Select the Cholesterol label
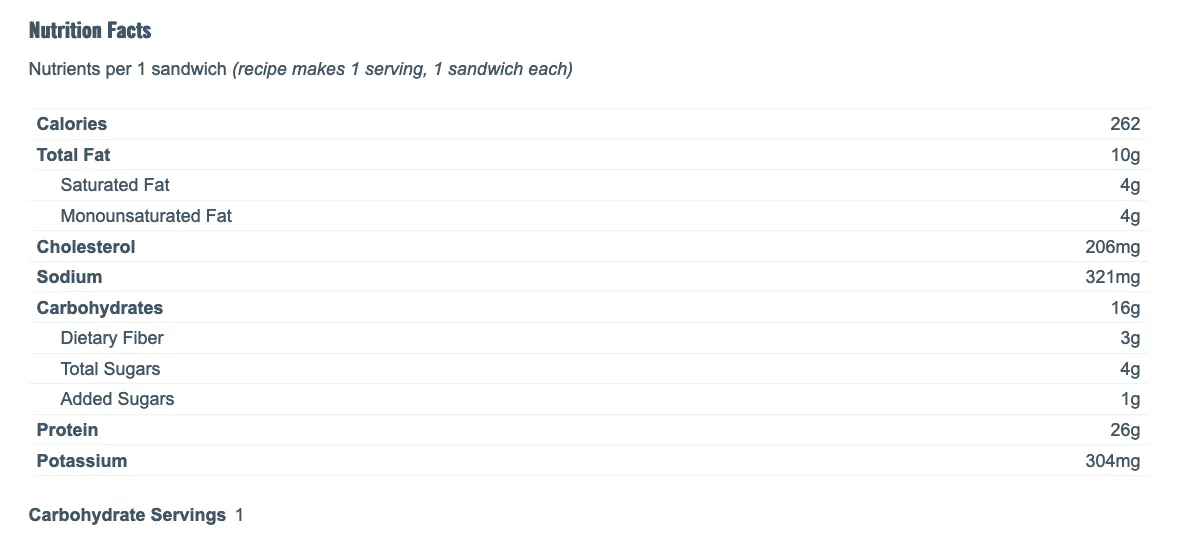Screen dimensions: 1183x549 coord(86,247)
